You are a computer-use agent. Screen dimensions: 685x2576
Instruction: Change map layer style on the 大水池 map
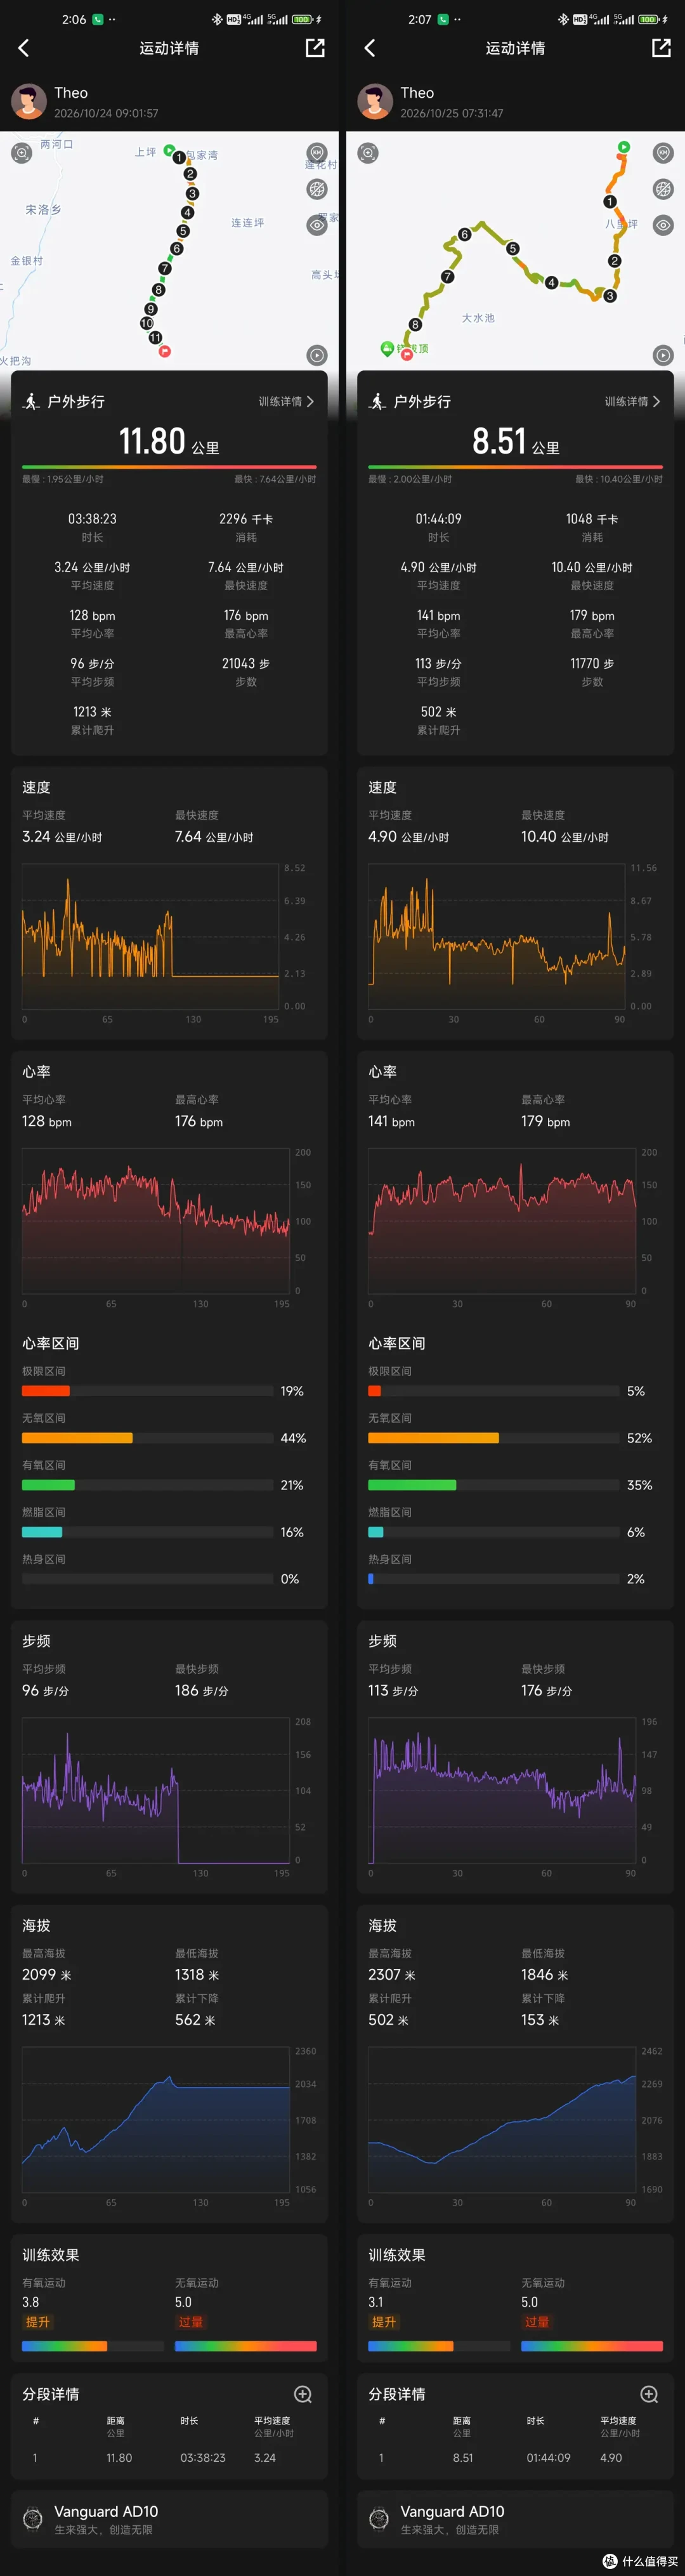tap(663, 189)
